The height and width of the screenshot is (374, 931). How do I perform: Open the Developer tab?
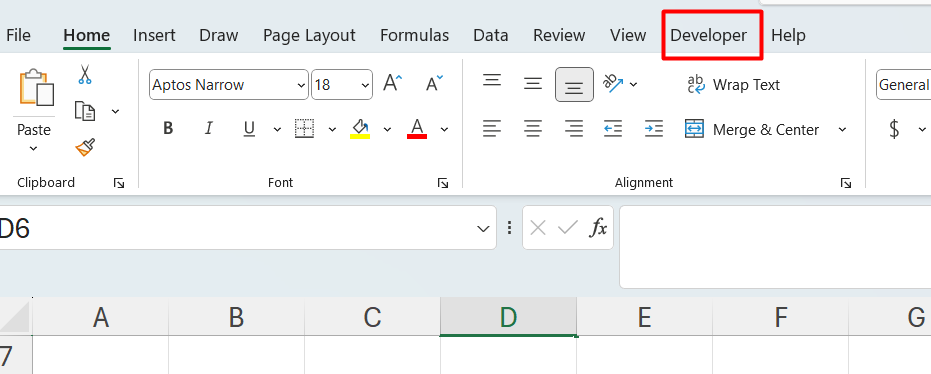pyautogui.click(x=708, y=35)
